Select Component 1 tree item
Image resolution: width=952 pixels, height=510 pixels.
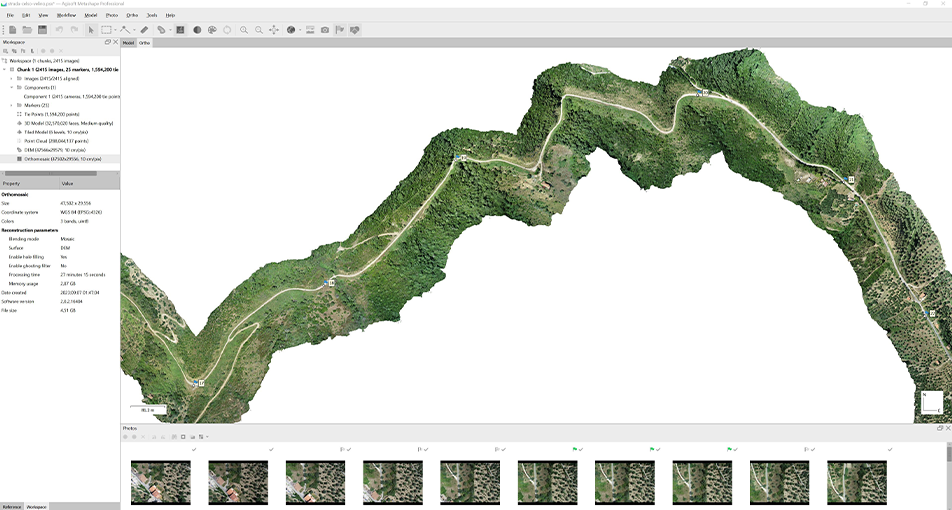71,97
